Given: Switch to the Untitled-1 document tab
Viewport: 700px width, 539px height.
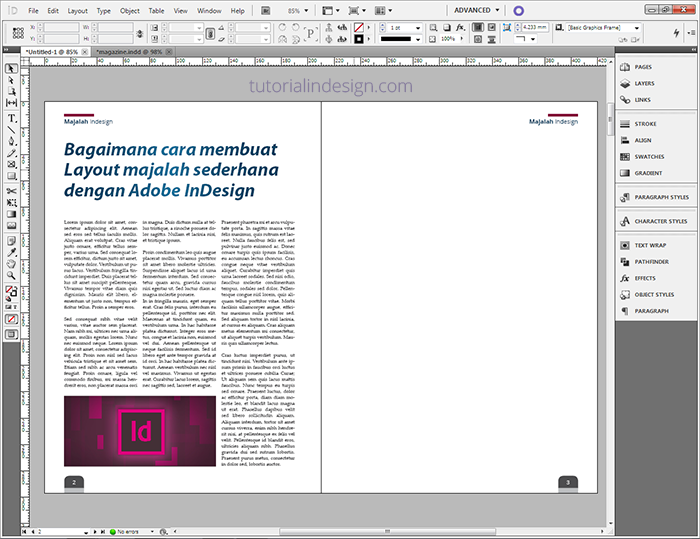Looking at the screenshot, I should [x=55, y=52].
